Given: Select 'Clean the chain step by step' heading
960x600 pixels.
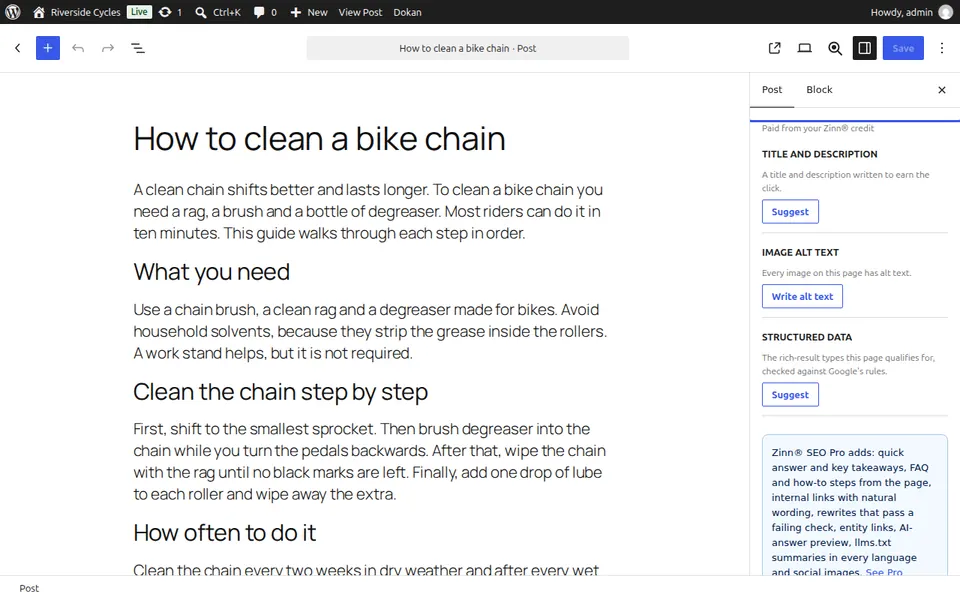Looking at the screenshot, I should point(280,392).
